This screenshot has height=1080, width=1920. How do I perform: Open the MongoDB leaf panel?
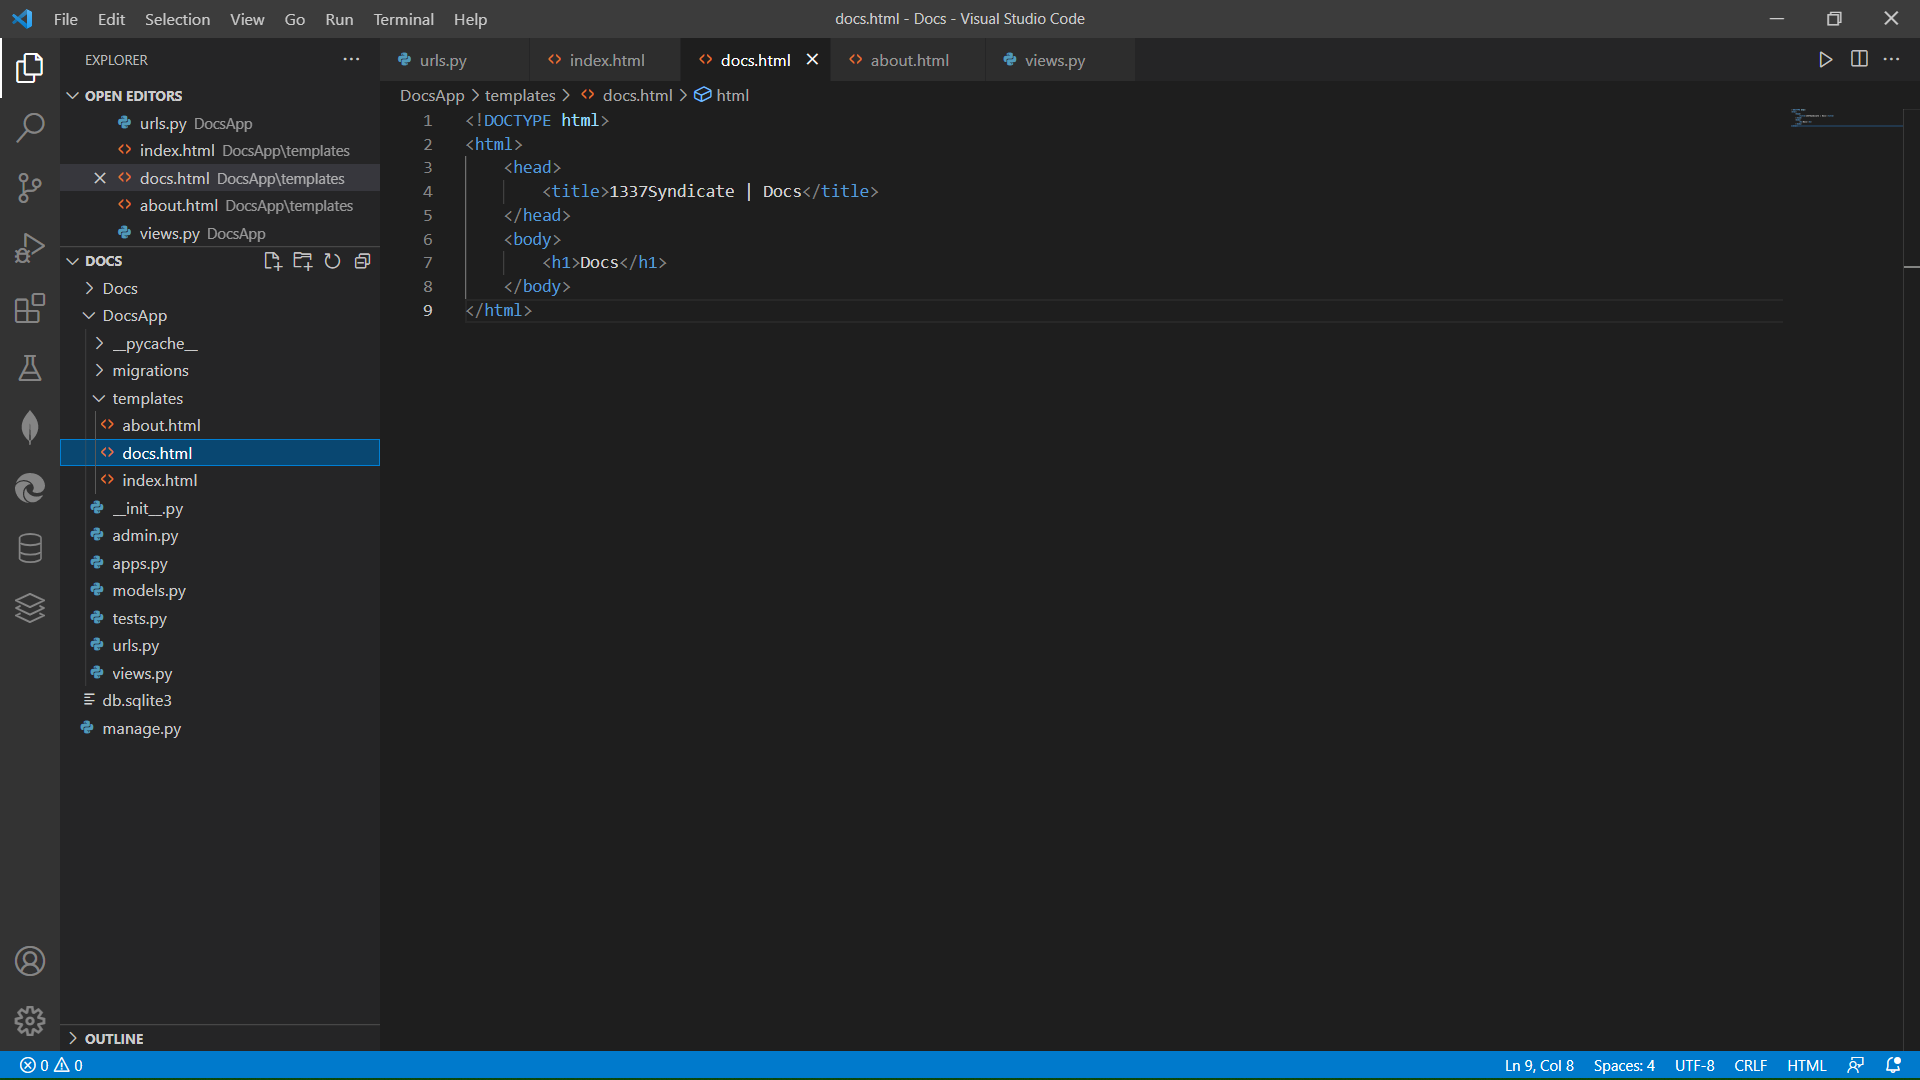(30, 428)
